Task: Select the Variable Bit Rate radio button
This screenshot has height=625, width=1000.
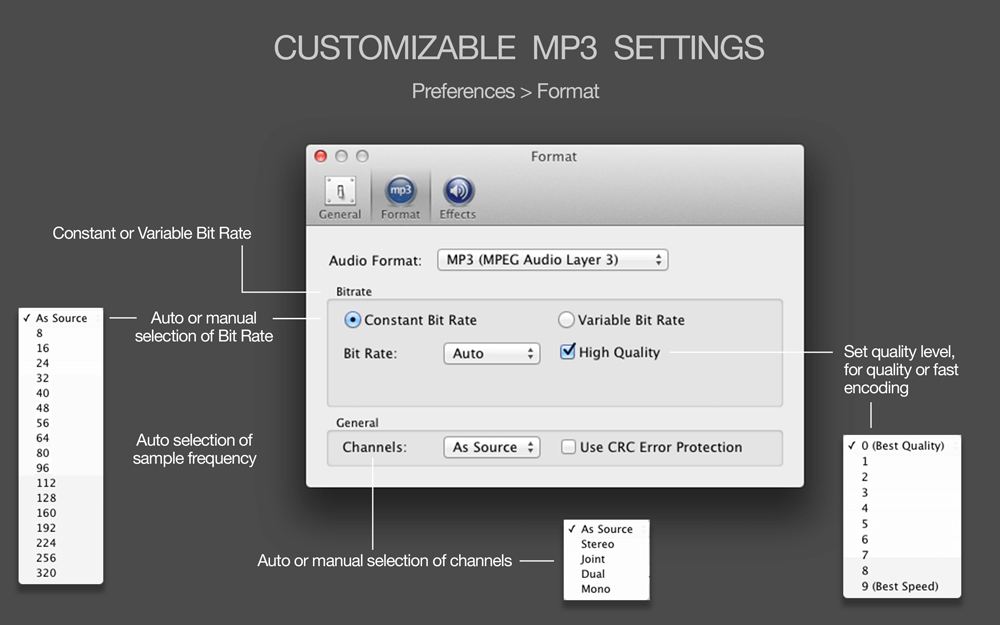Action: 566,320
